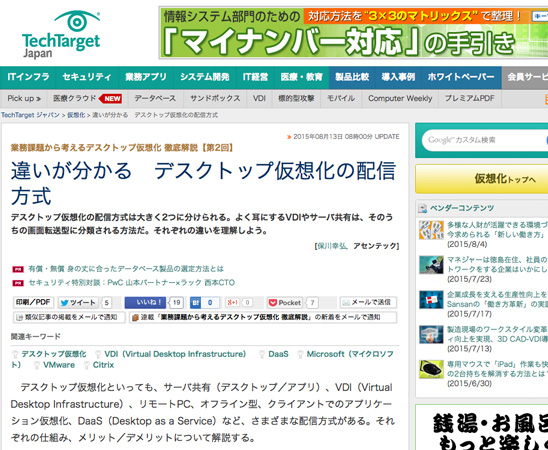The image size is (548, 450).
Task: Focus the Google カスタム検索 search field
Action: (484, 140)
